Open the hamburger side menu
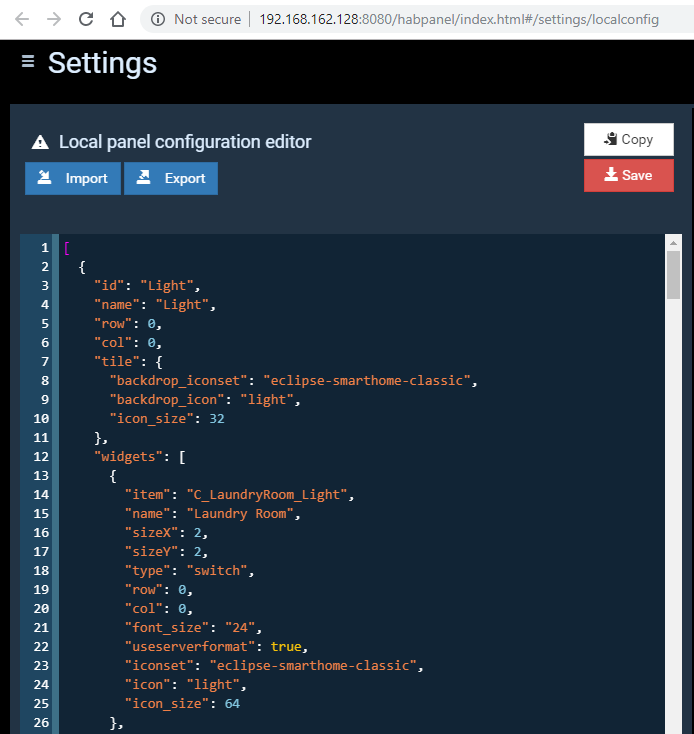The width and height of the screenshot is (694, 734). (28, 61)
